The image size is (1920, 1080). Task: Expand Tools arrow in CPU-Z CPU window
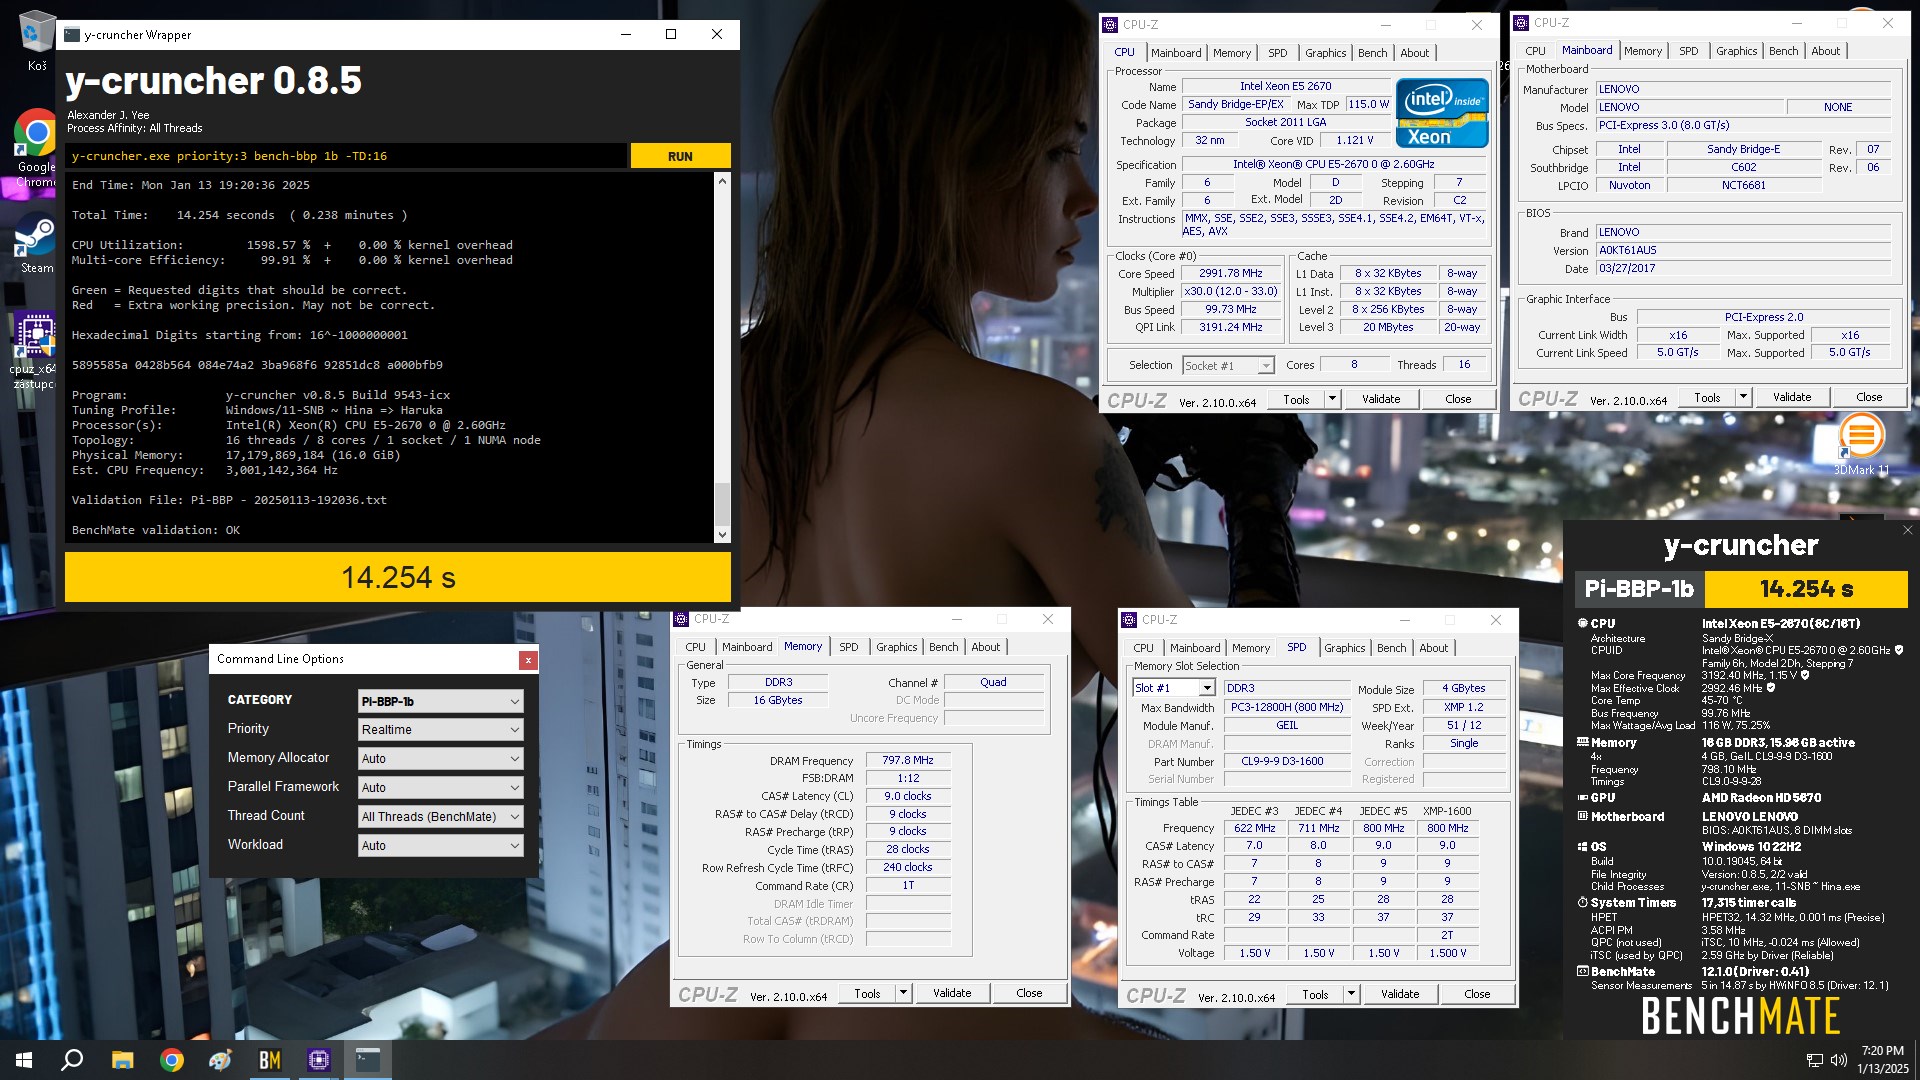(x=1331, y=399)
